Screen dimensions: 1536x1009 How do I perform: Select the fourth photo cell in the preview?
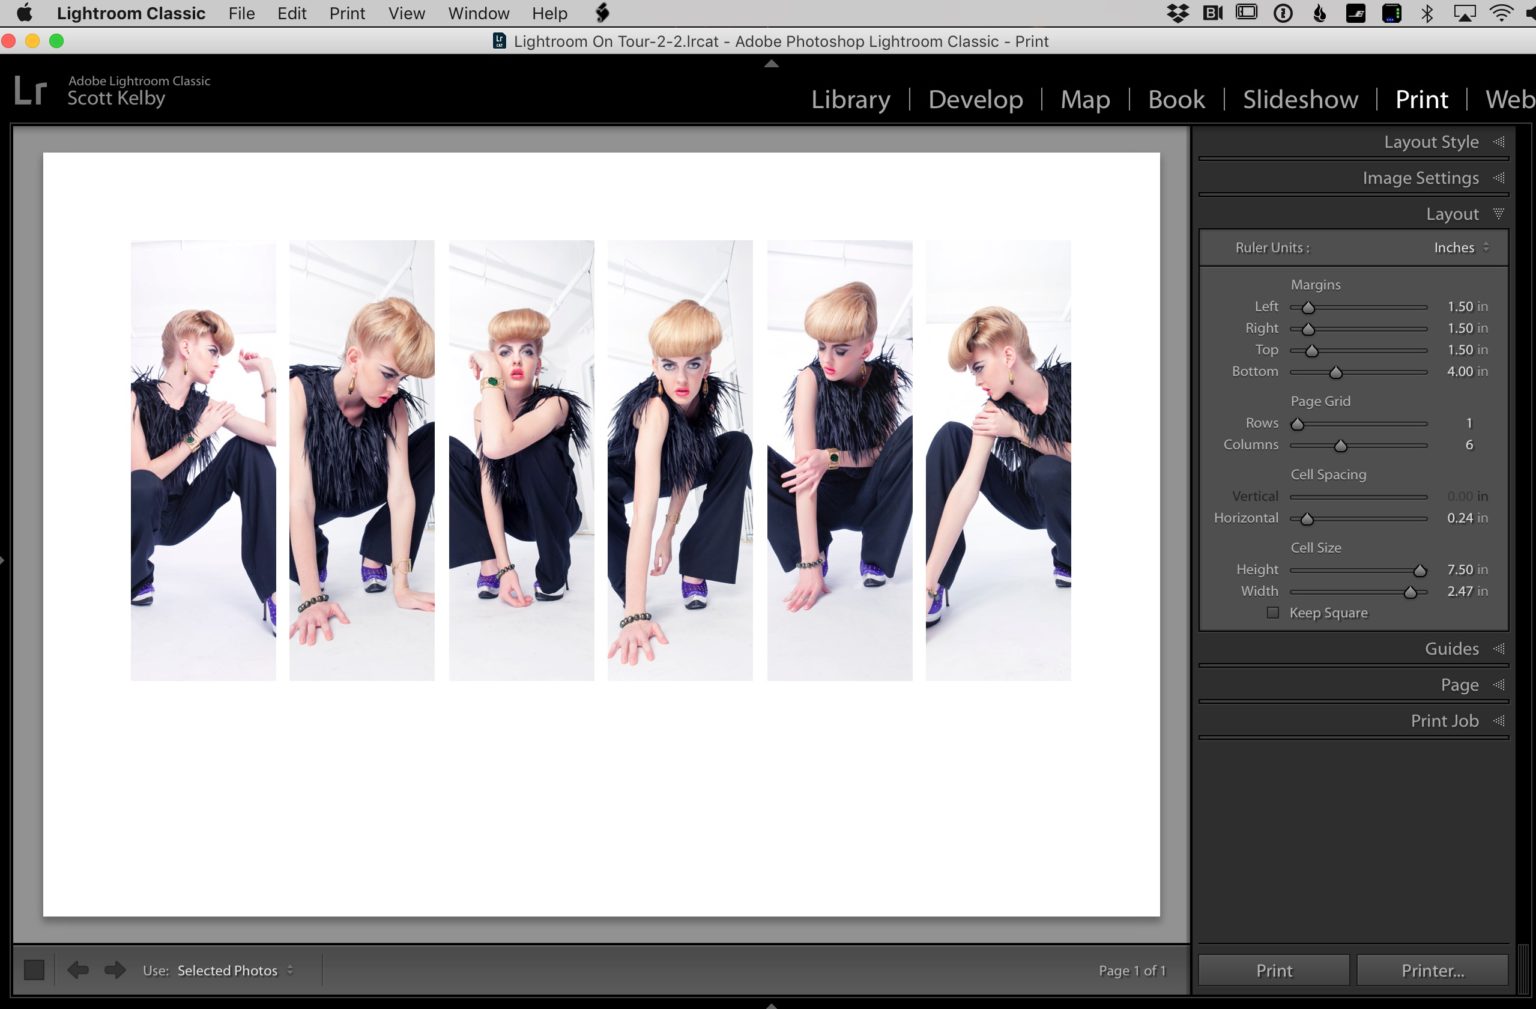click(679, 459)
